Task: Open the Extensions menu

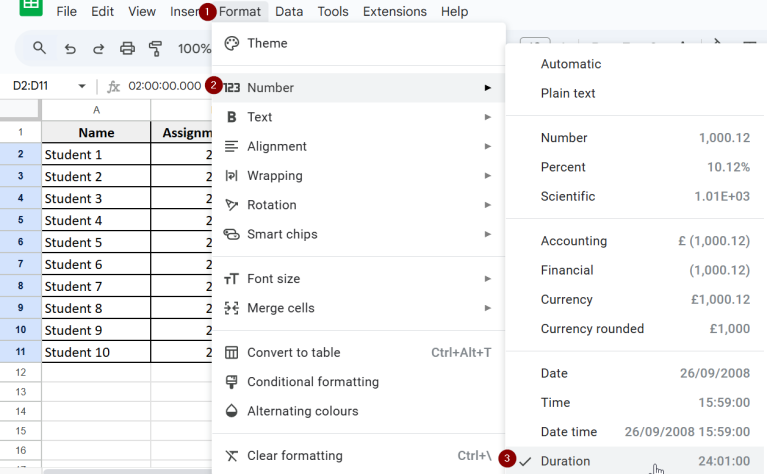Action: tap(394, 11)
